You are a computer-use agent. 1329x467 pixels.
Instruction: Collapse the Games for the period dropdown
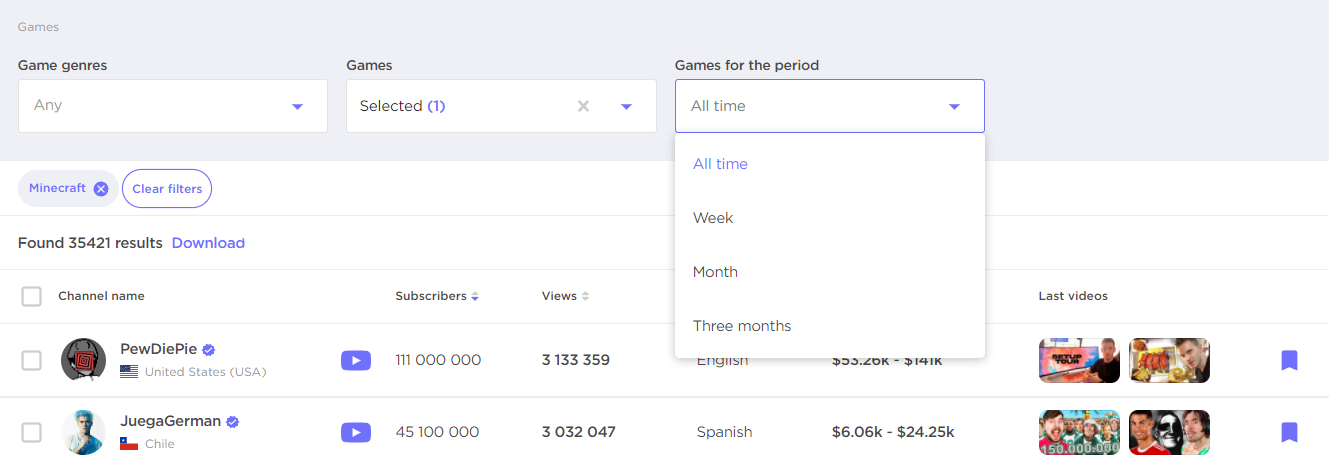point(954,106)
